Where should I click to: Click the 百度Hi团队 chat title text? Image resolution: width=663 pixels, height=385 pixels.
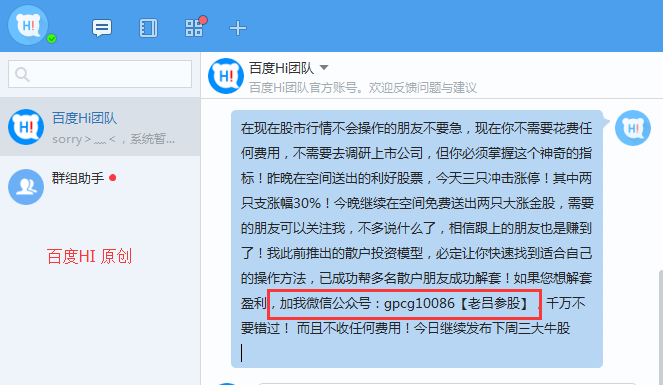[281, 68]
